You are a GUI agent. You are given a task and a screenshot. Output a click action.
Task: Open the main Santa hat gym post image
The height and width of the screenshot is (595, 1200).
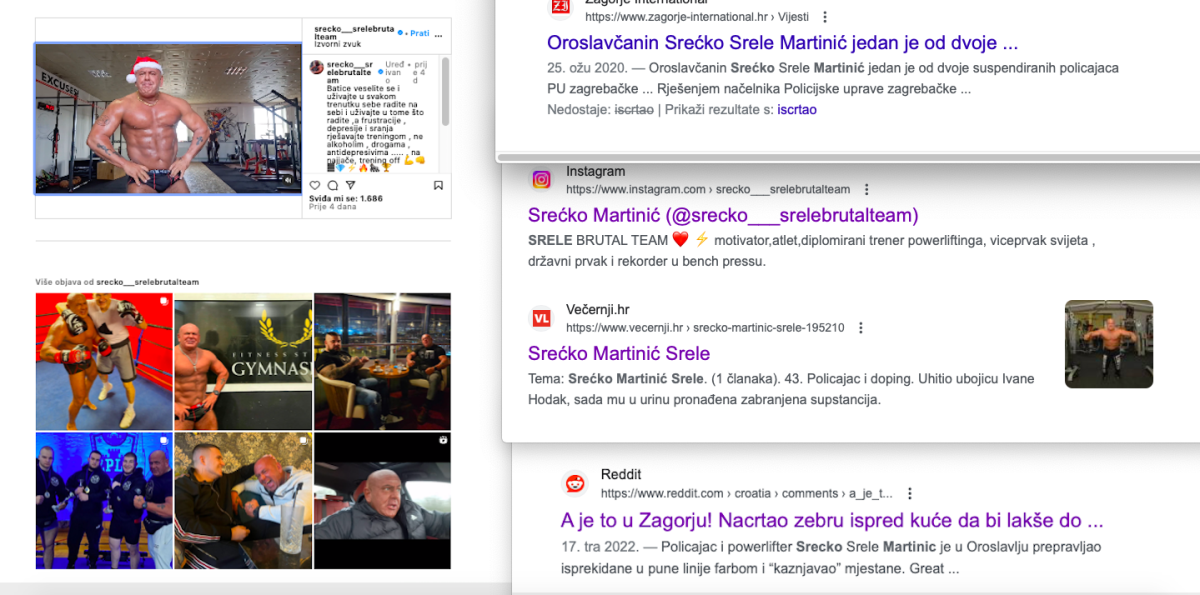(168, 118)
